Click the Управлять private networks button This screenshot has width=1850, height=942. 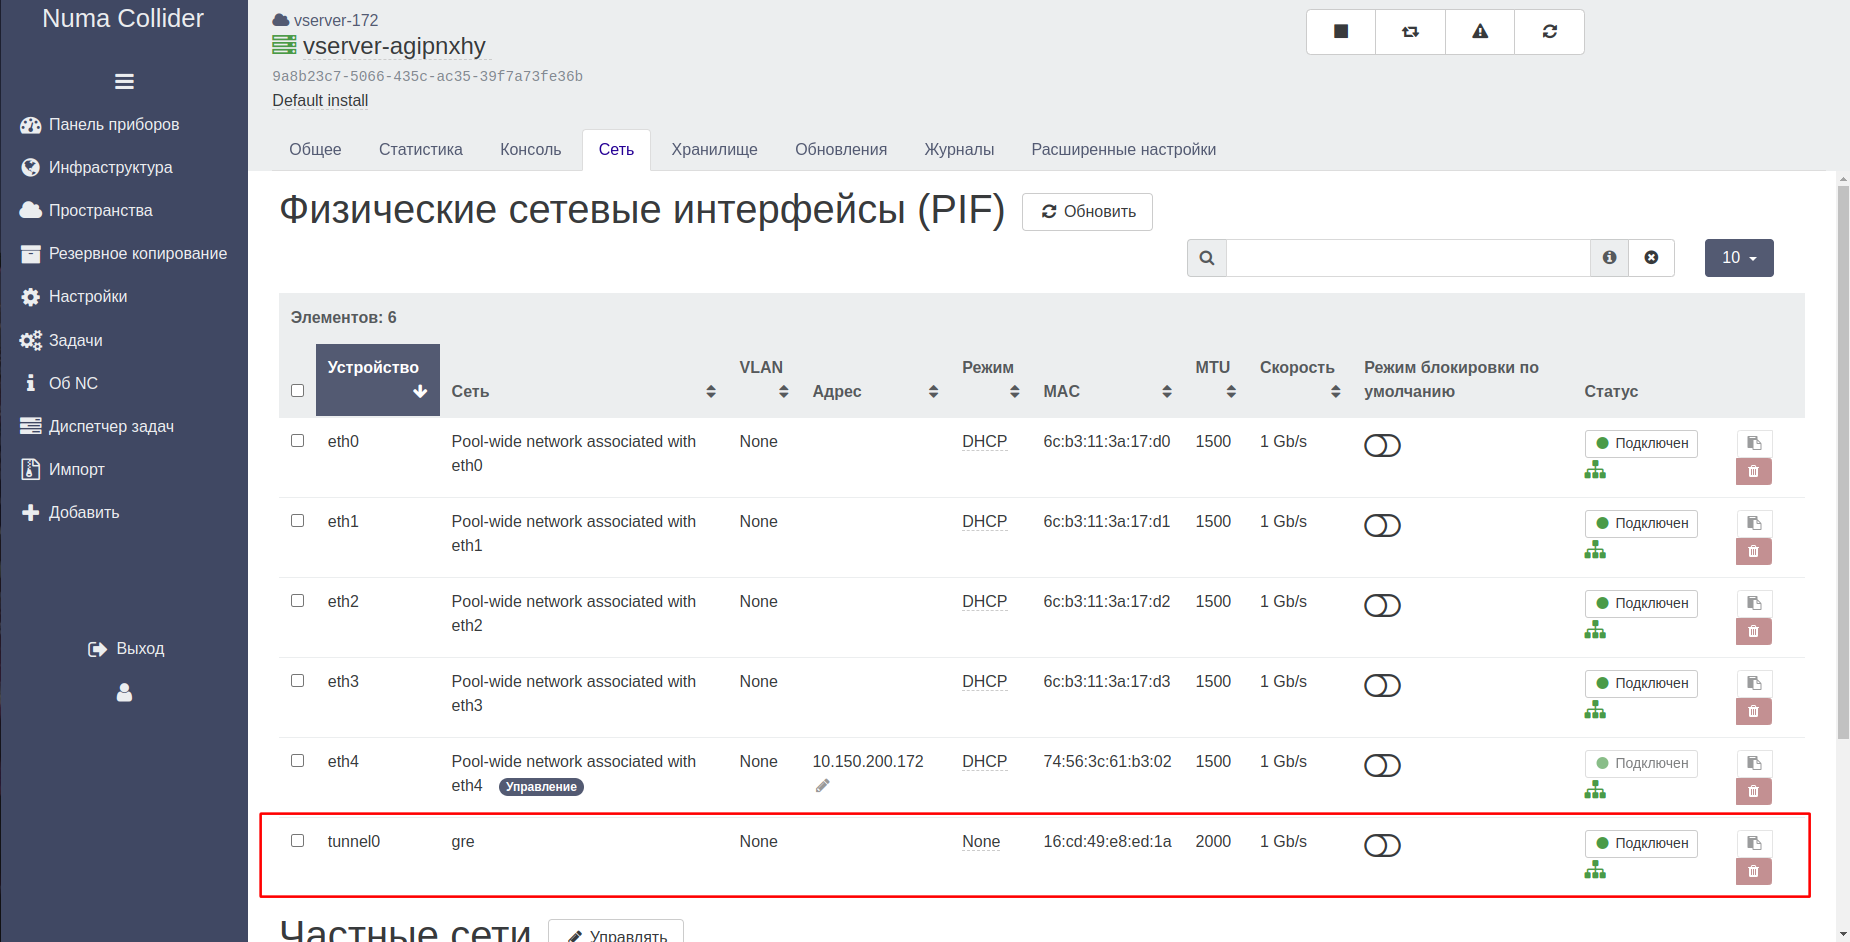click(616, 932)
